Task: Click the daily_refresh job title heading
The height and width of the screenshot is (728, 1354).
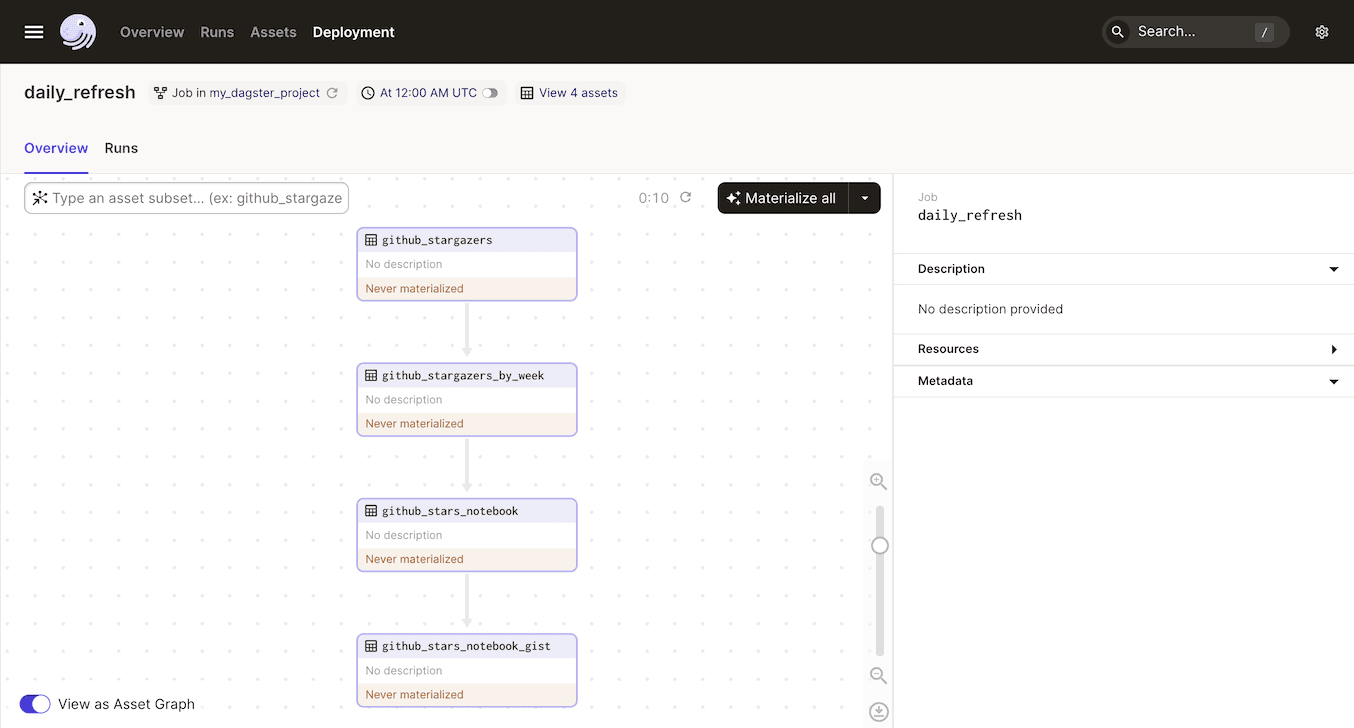Action: tap(80, 92)
